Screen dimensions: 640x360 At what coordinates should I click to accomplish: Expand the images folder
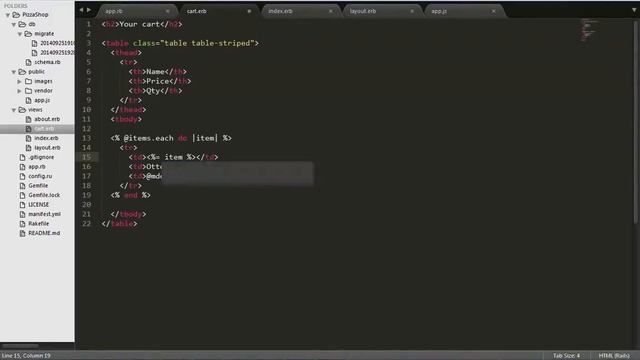click(x=20, y=81)
